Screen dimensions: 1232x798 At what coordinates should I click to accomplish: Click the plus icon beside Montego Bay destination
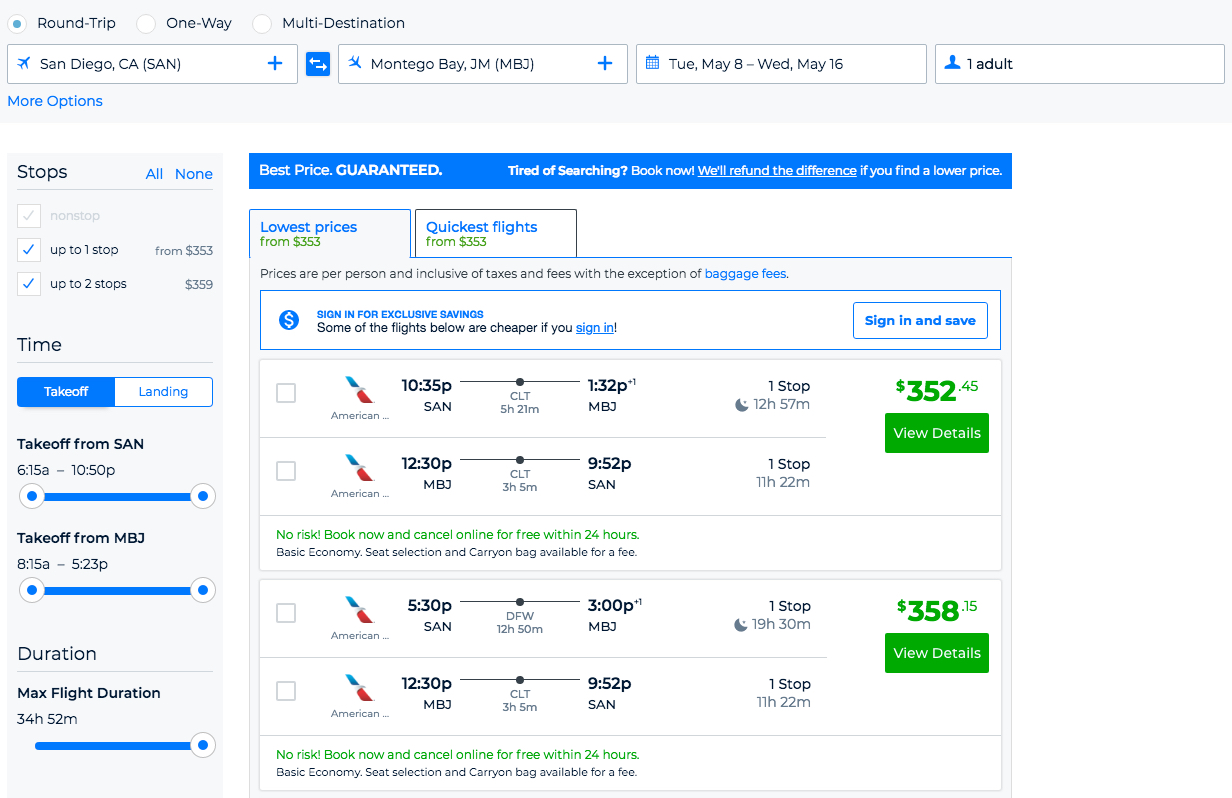coord(605,64)
